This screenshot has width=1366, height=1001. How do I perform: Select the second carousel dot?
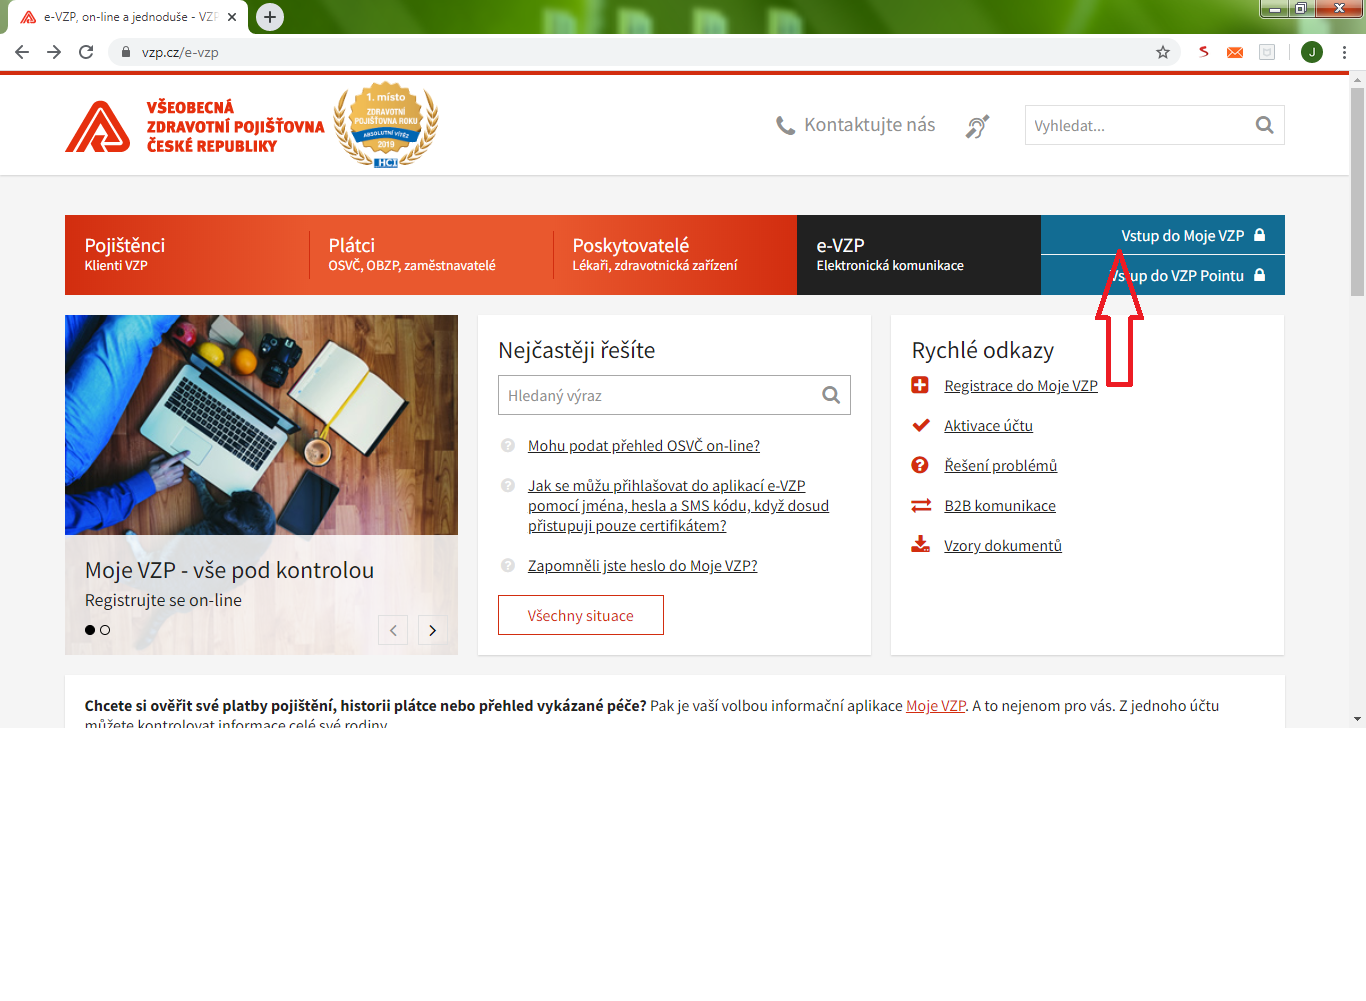point(105,630)
